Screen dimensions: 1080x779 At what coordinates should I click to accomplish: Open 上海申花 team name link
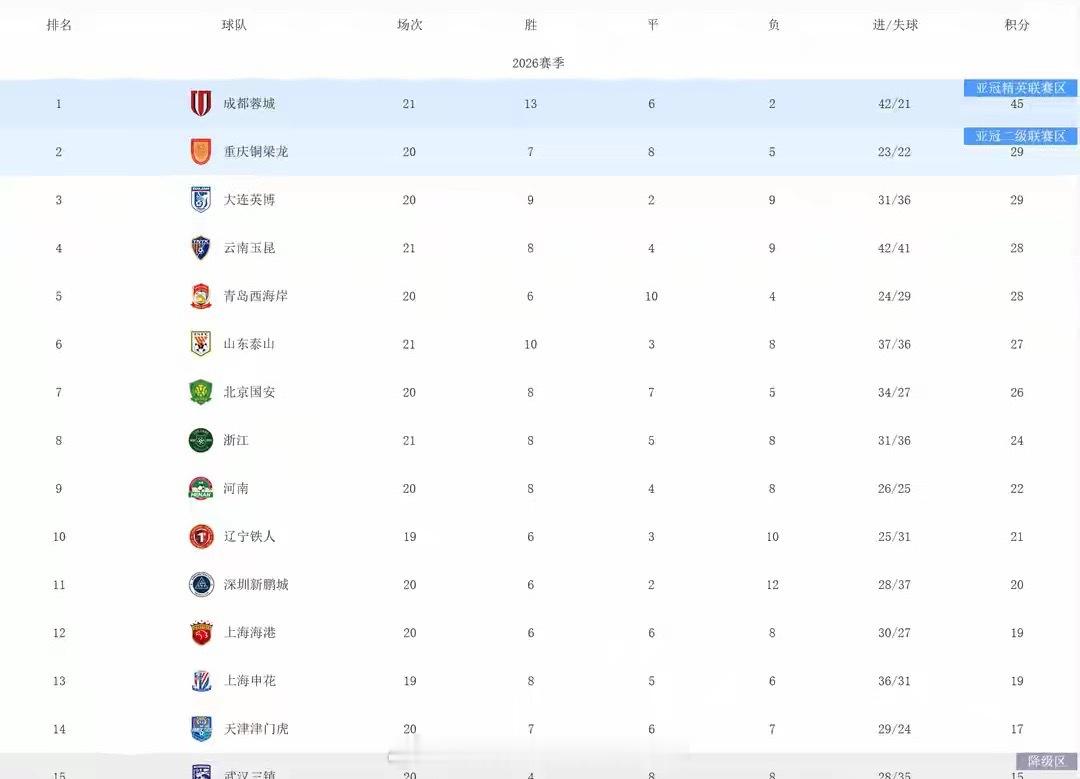point(249,681)
